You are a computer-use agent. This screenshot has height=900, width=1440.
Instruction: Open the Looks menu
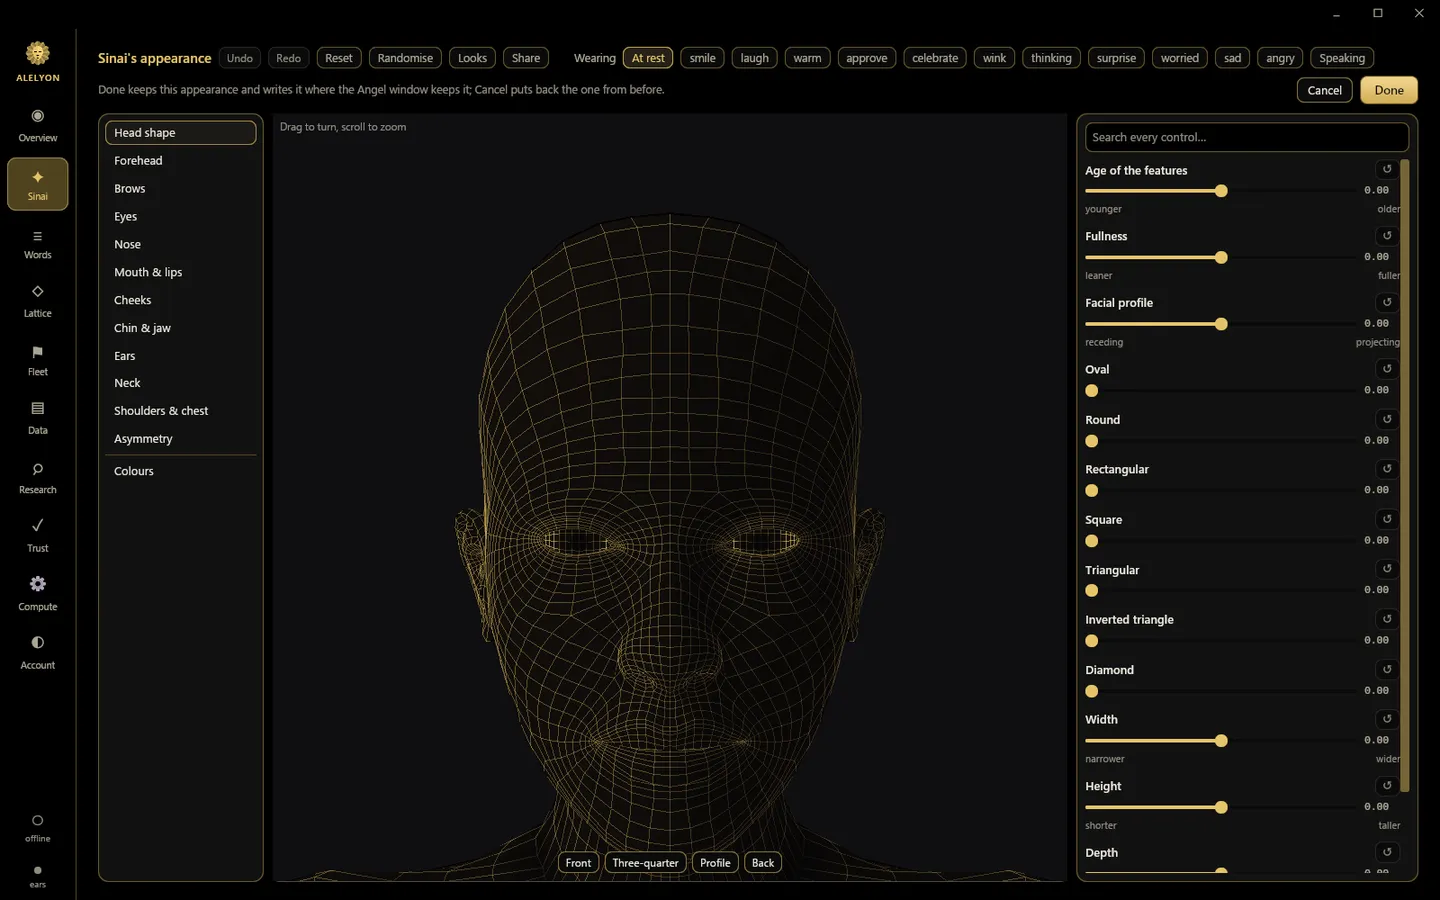tap(472, 58)
